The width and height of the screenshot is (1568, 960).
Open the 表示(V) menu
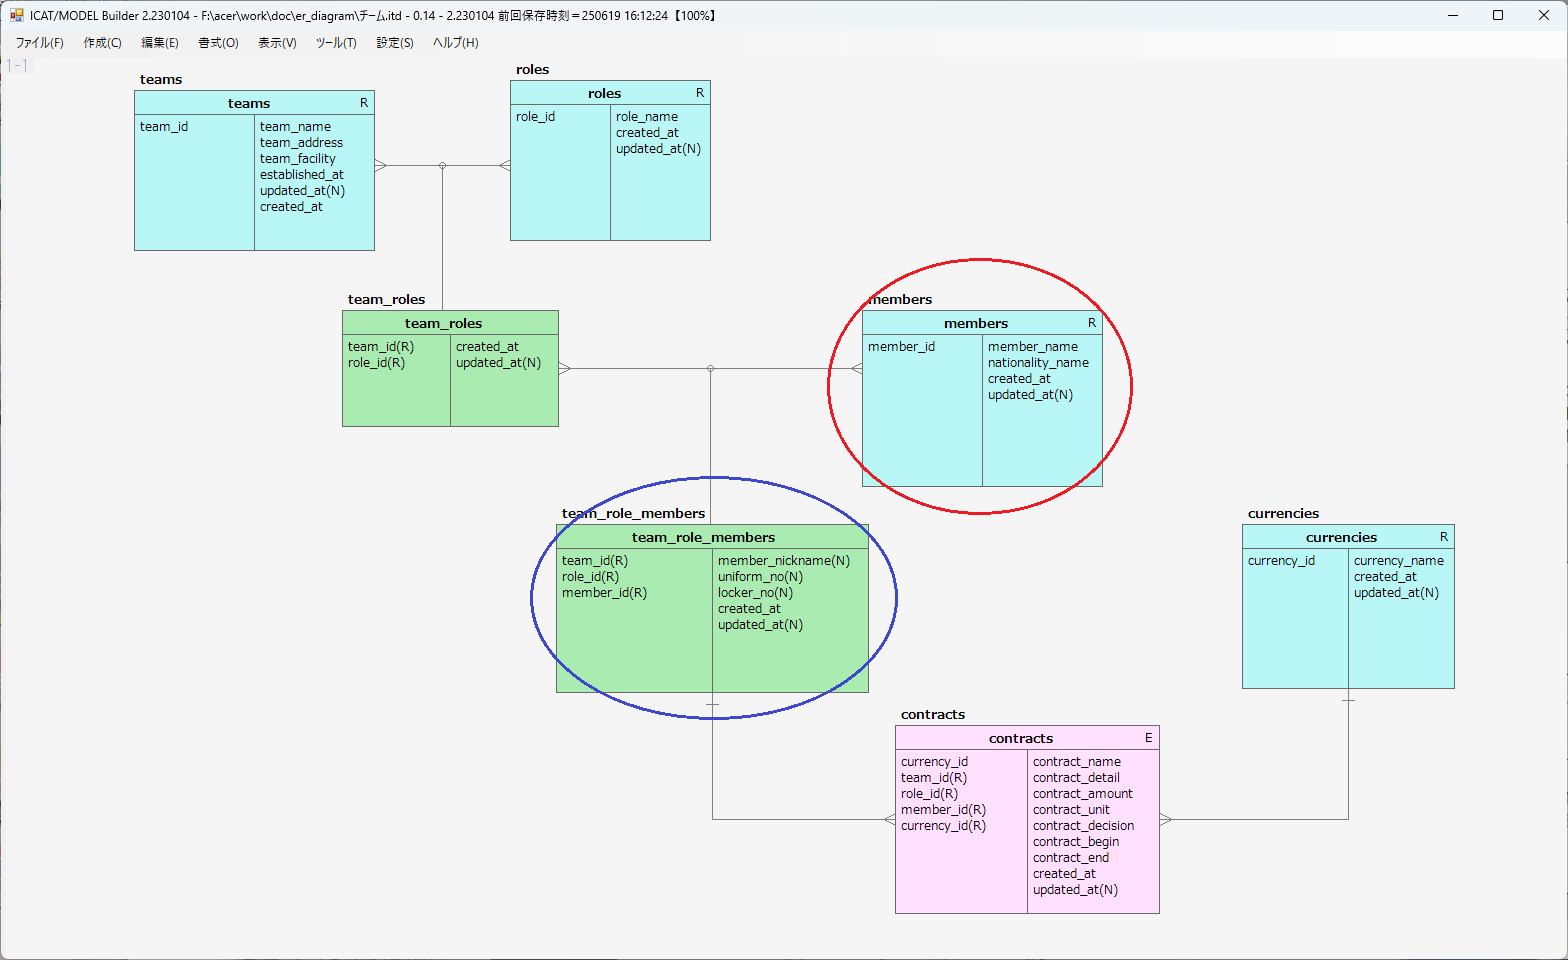(277, 43)
